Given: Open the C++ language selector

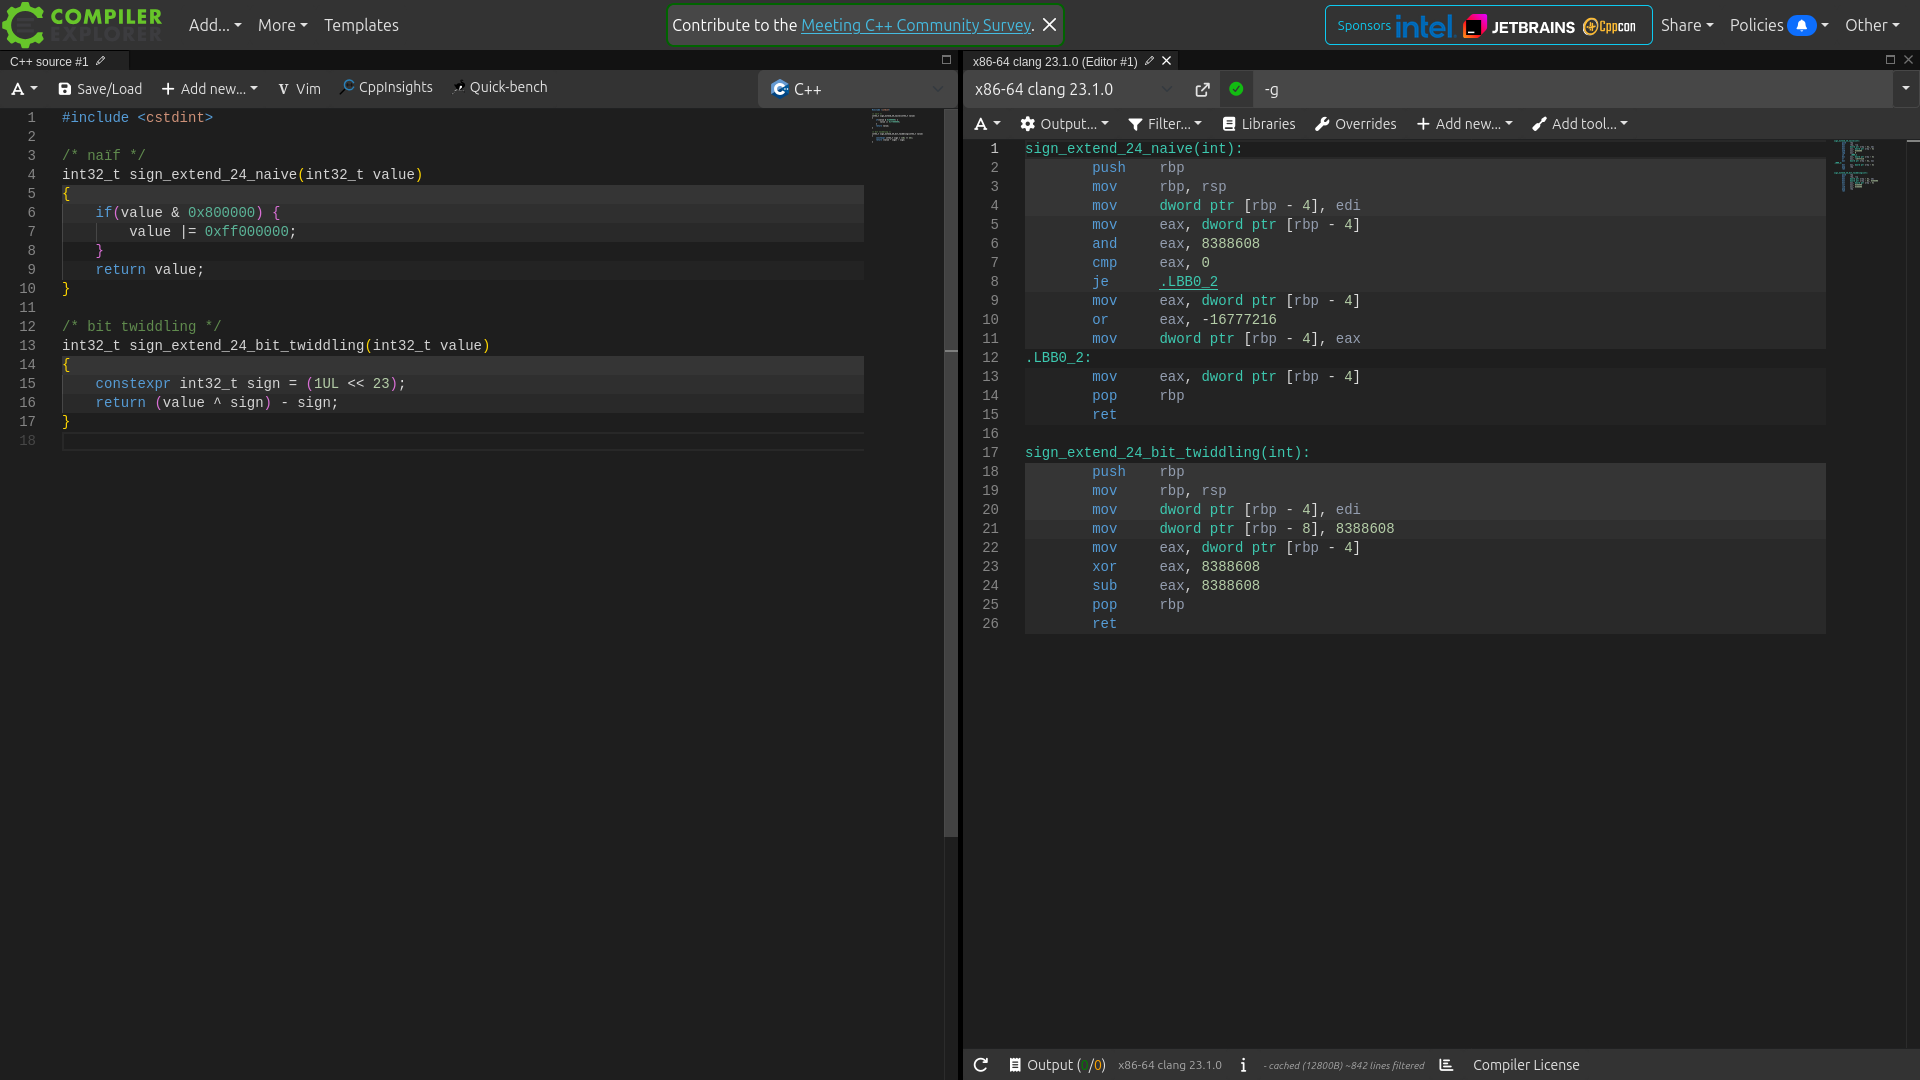Looking at the screenshot, I should coord(857,89).
